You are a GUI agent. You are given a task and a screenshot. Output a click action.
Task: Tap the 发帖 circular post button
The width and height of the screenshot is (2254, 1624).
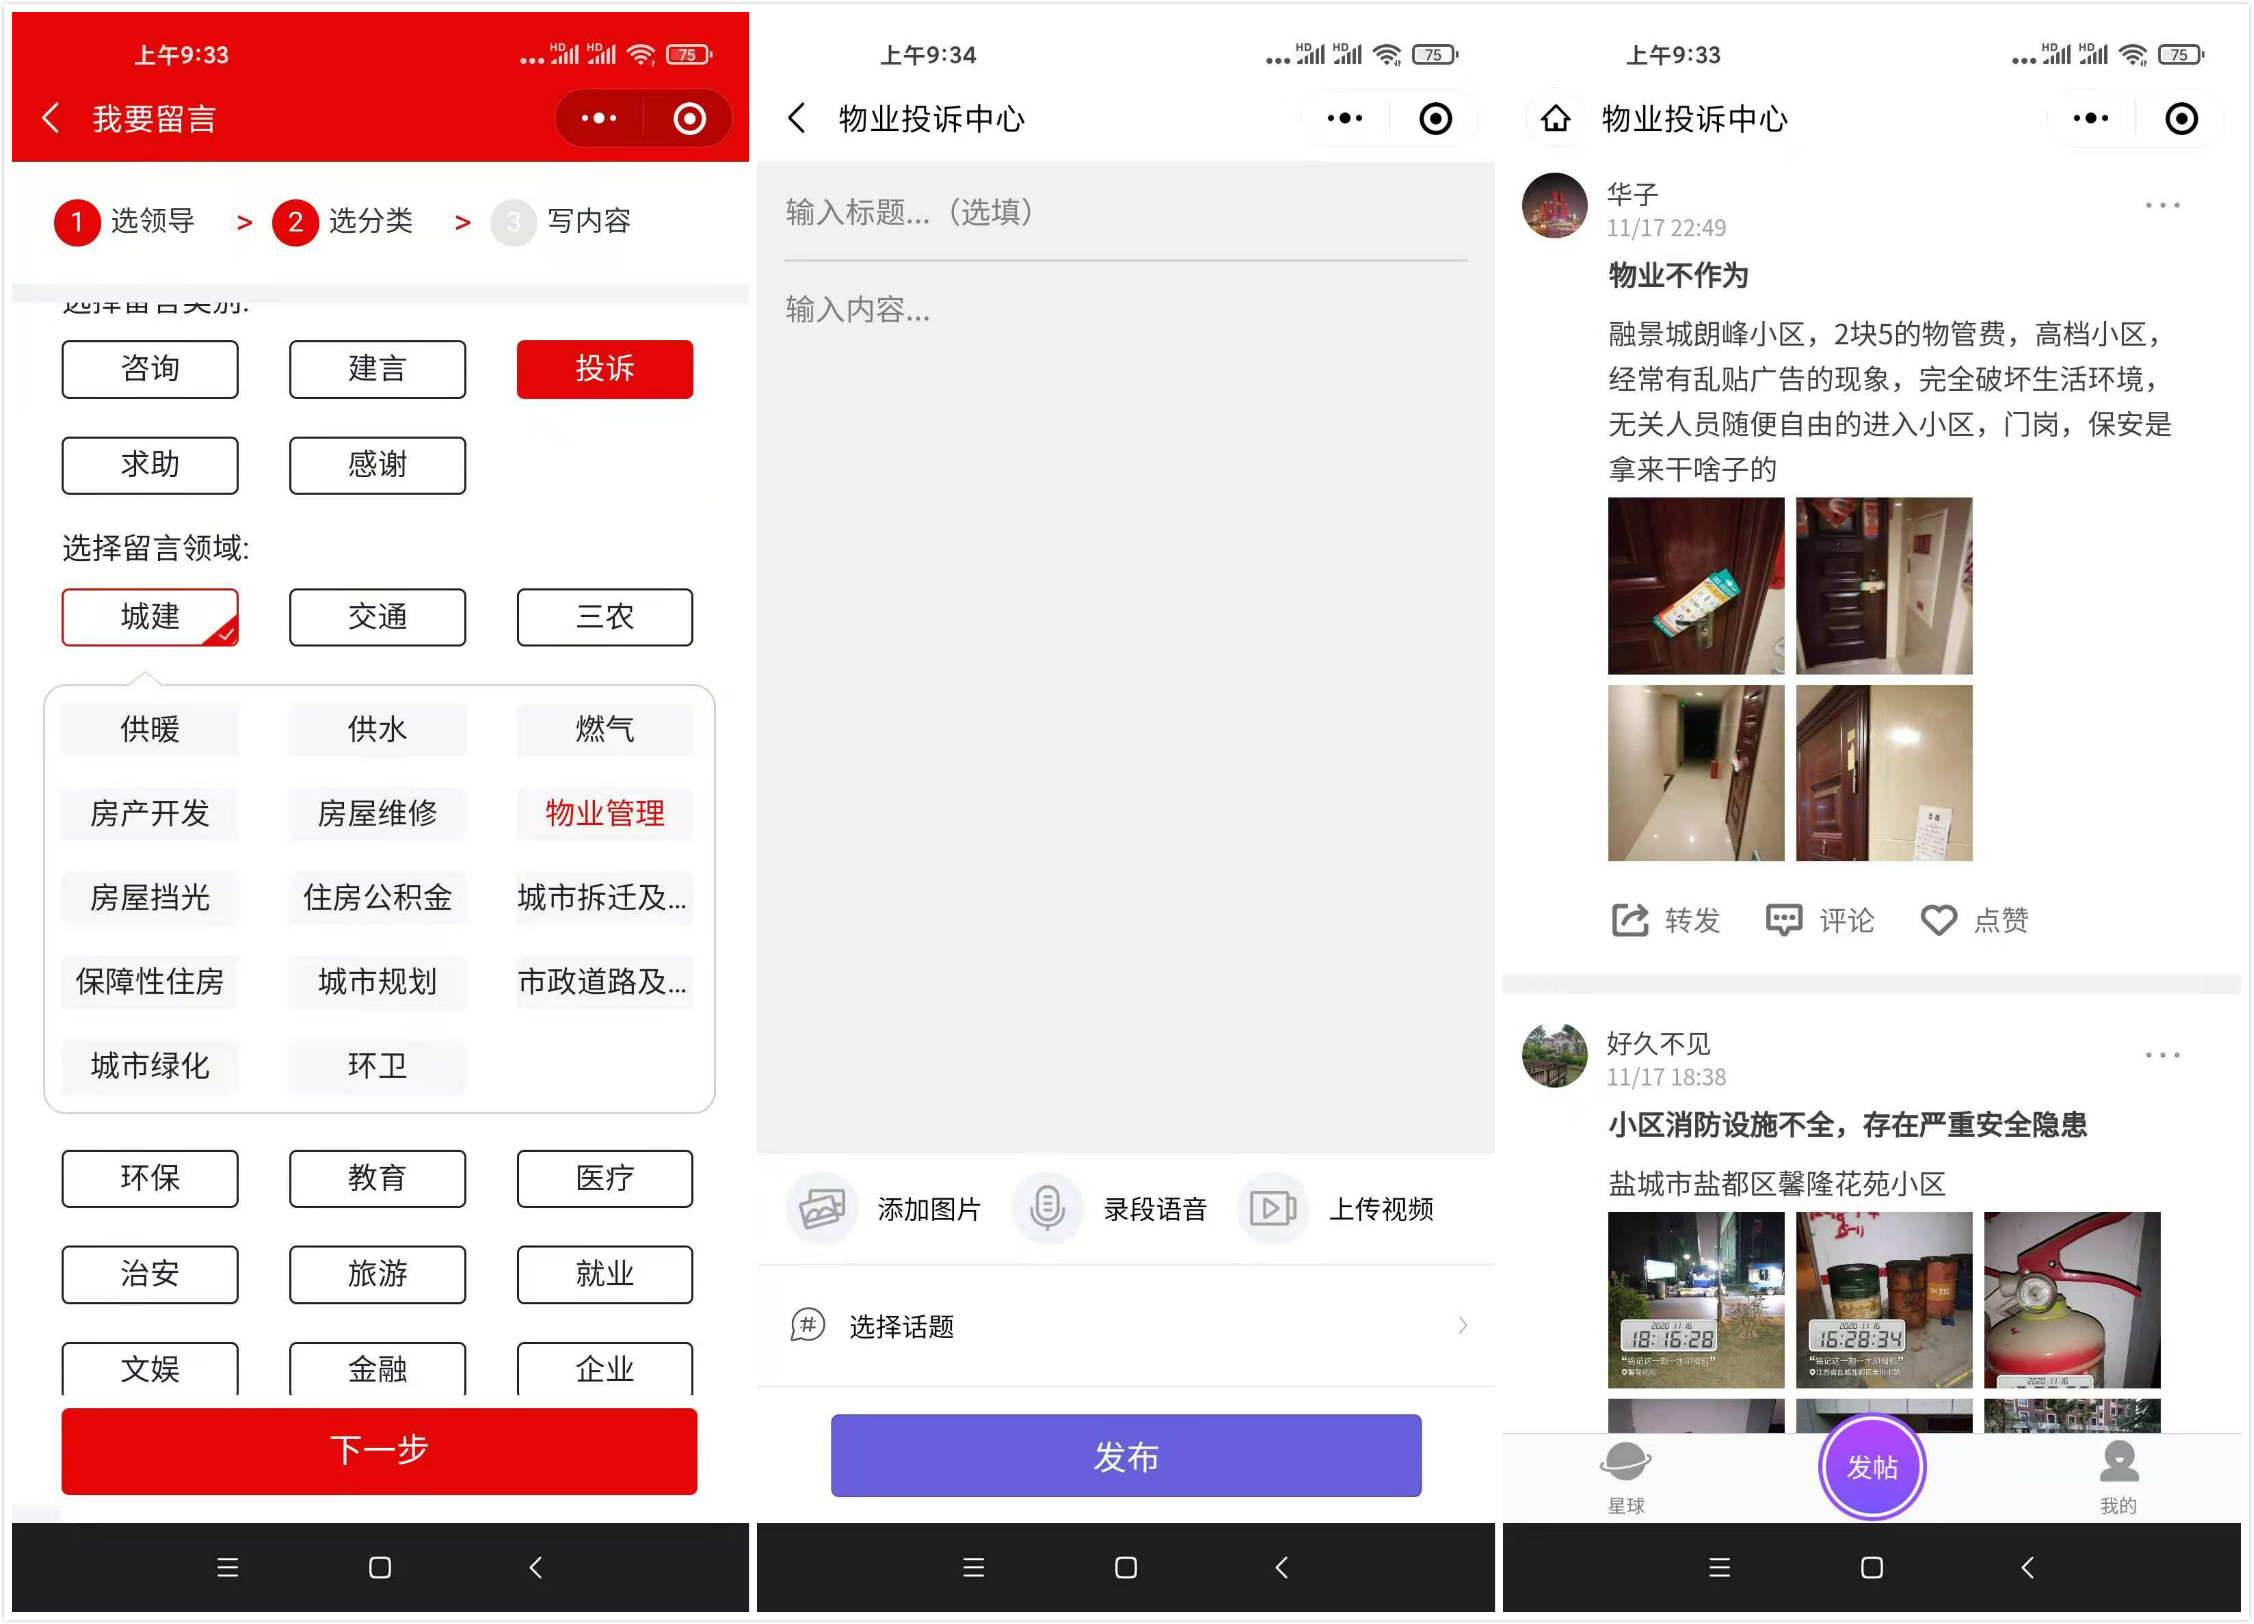tap(1871, 1465)
